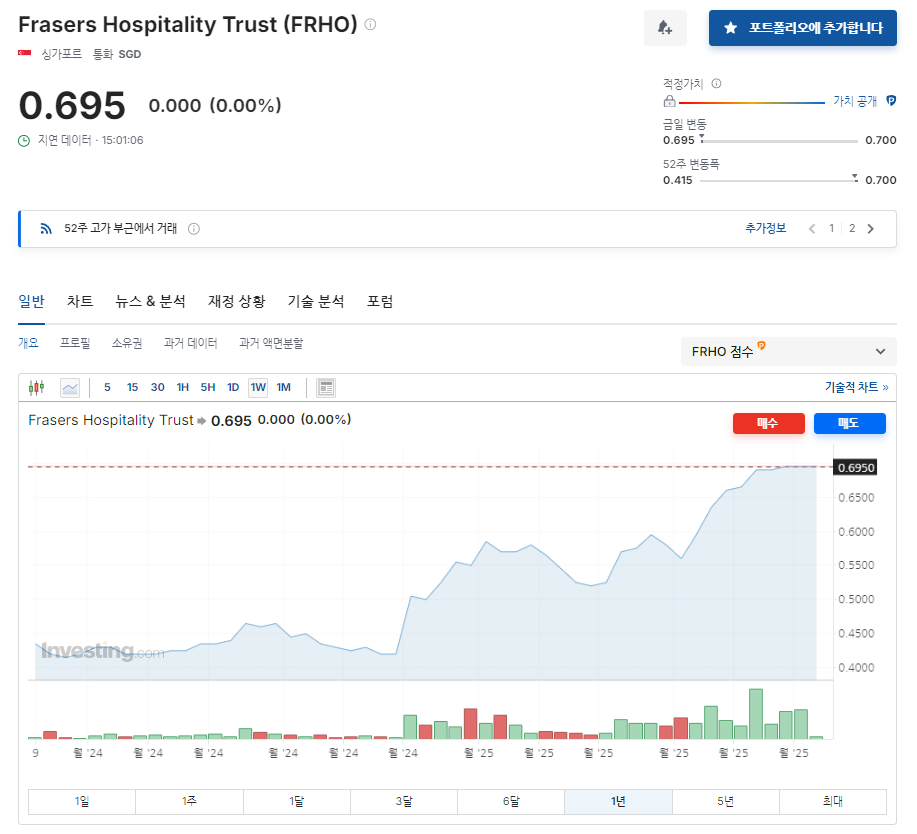The image size is (917, 834).
Task: Click the 0.6950 price label on axis
Action: click(855, 467)
